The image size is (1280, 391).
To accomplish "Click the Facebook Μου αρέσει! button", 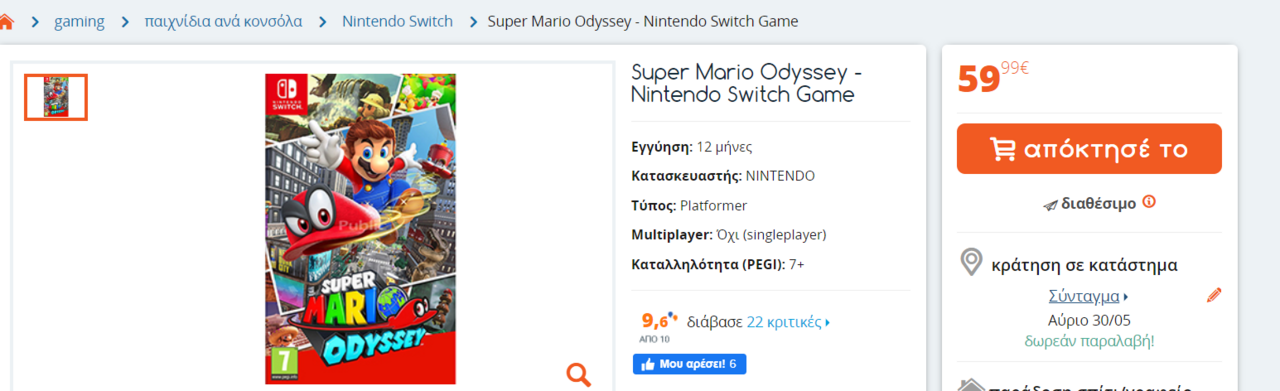I will 689,364.
